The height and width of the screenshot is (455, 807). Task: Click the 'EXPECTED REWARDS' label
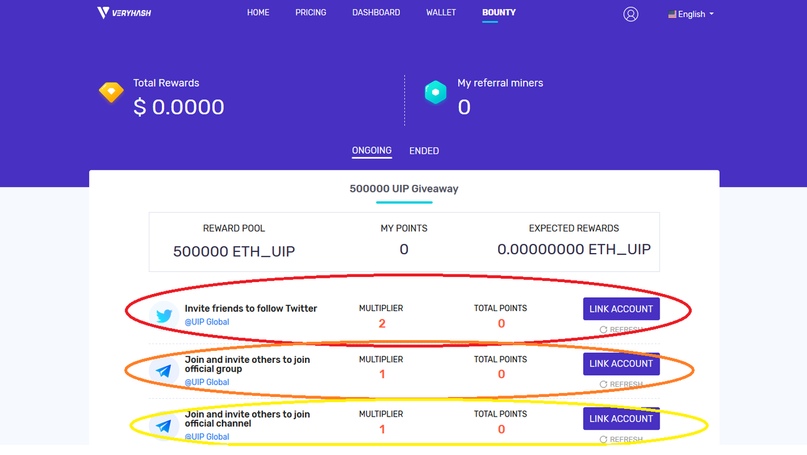[574, 228]
